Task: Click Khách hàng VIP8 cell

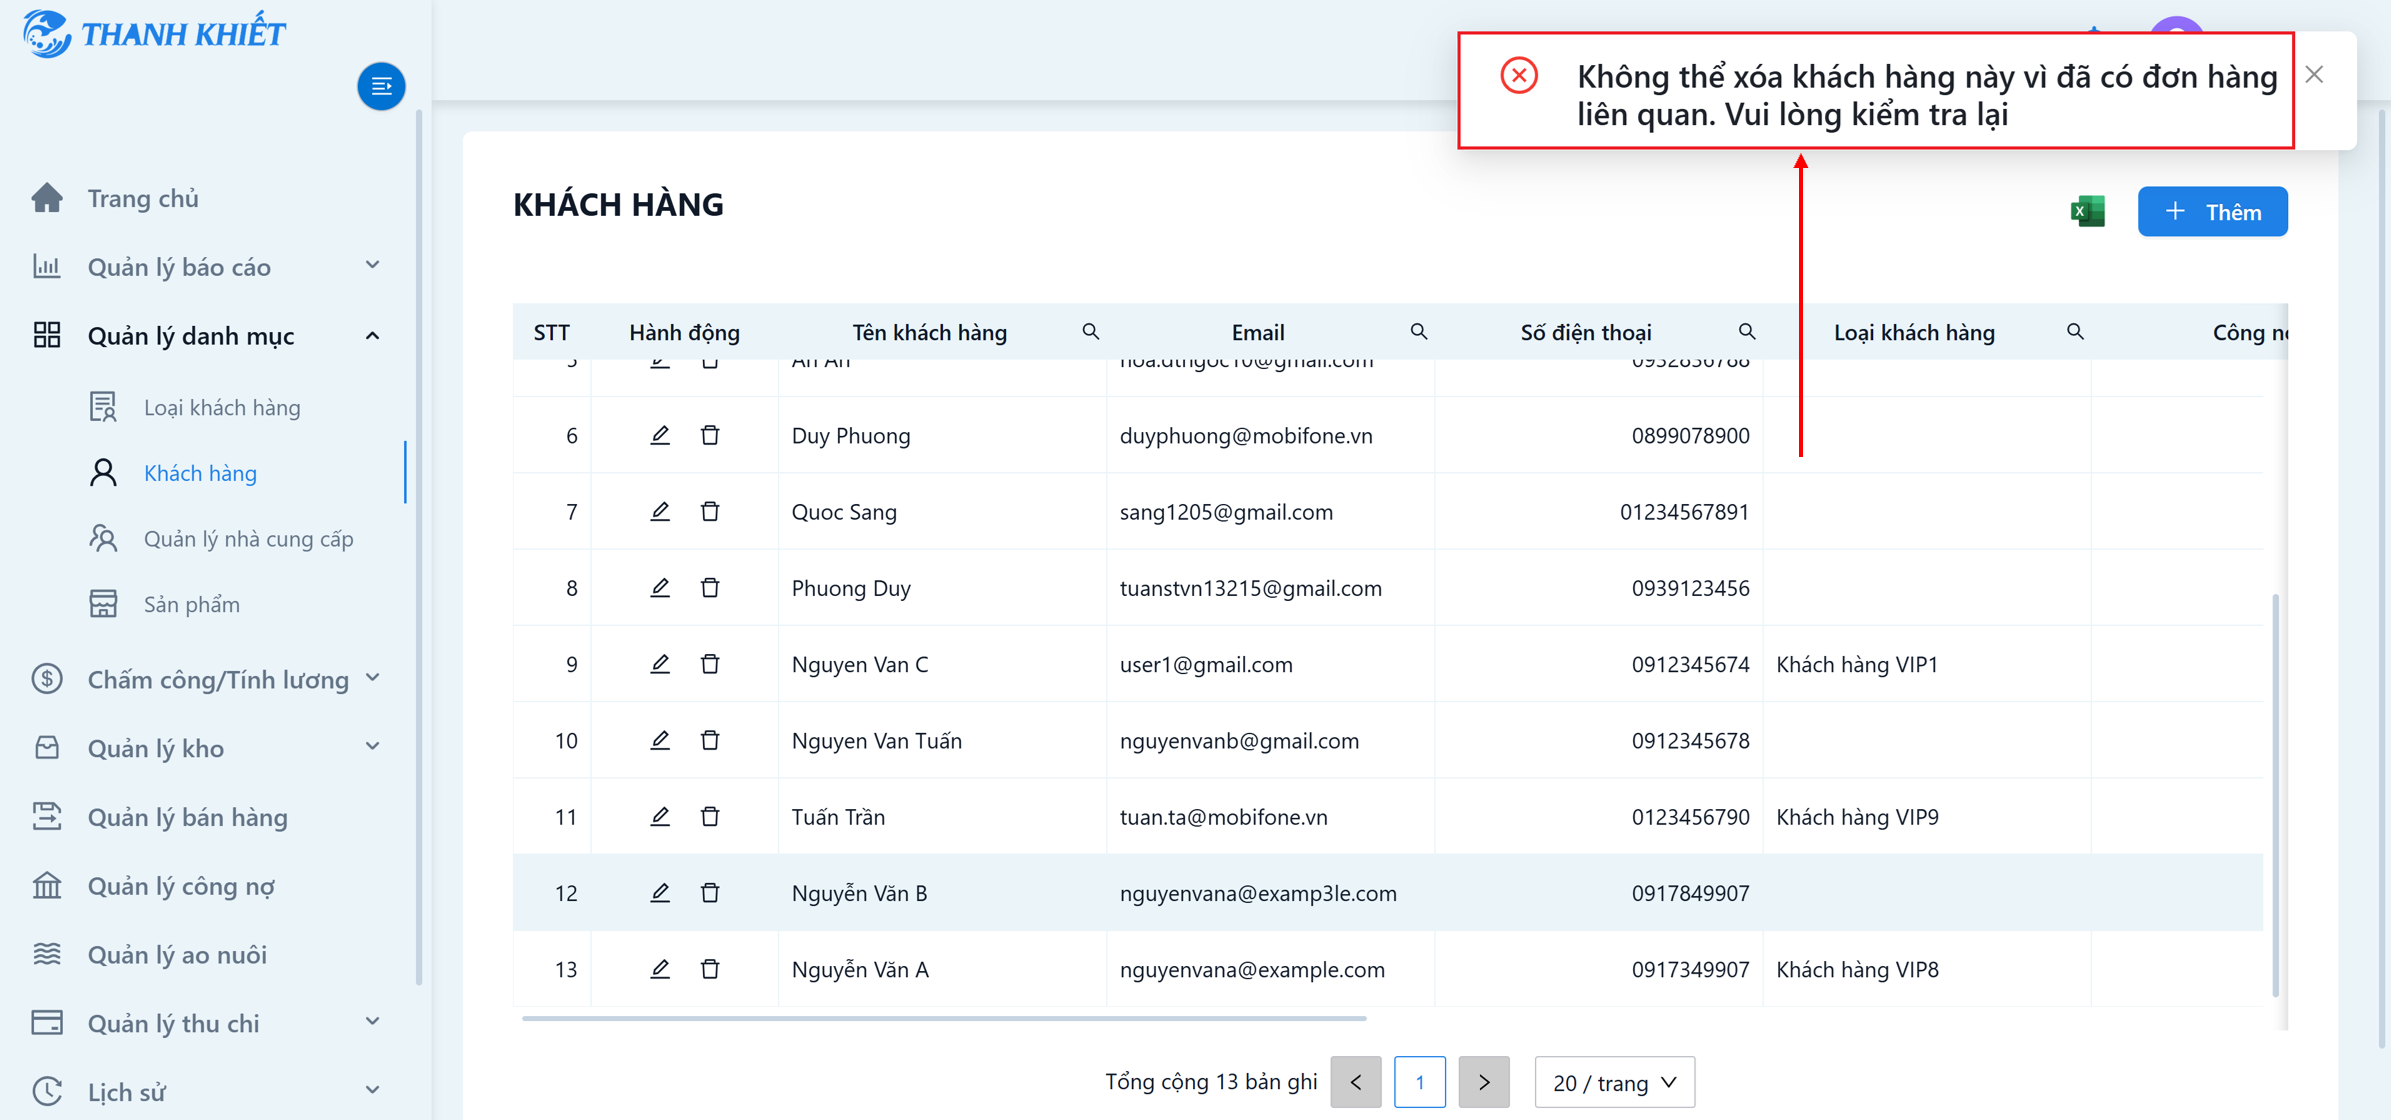Action: (1857, 969)
